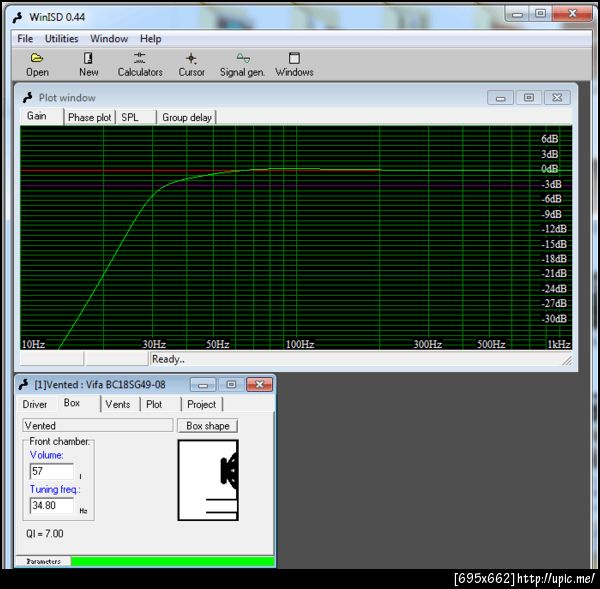Click the 30Hz axis label on plot

coord(154,344)
